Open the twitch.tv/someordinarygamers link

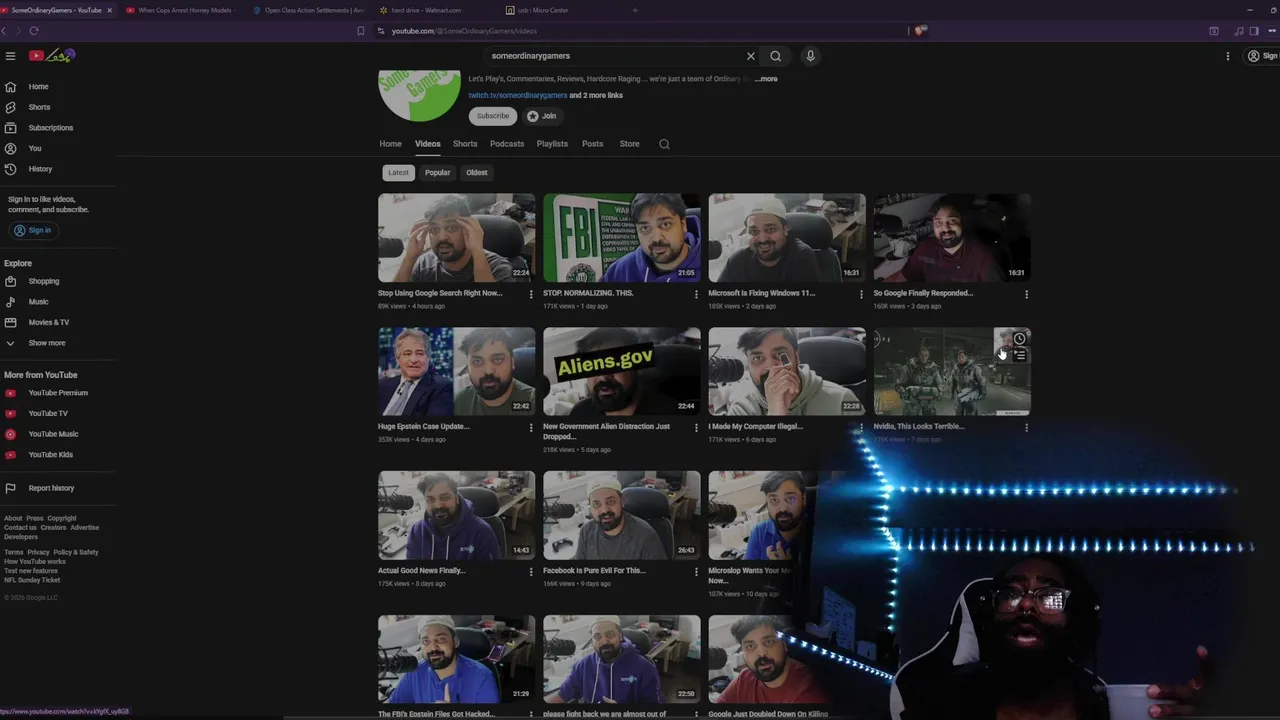518,95
